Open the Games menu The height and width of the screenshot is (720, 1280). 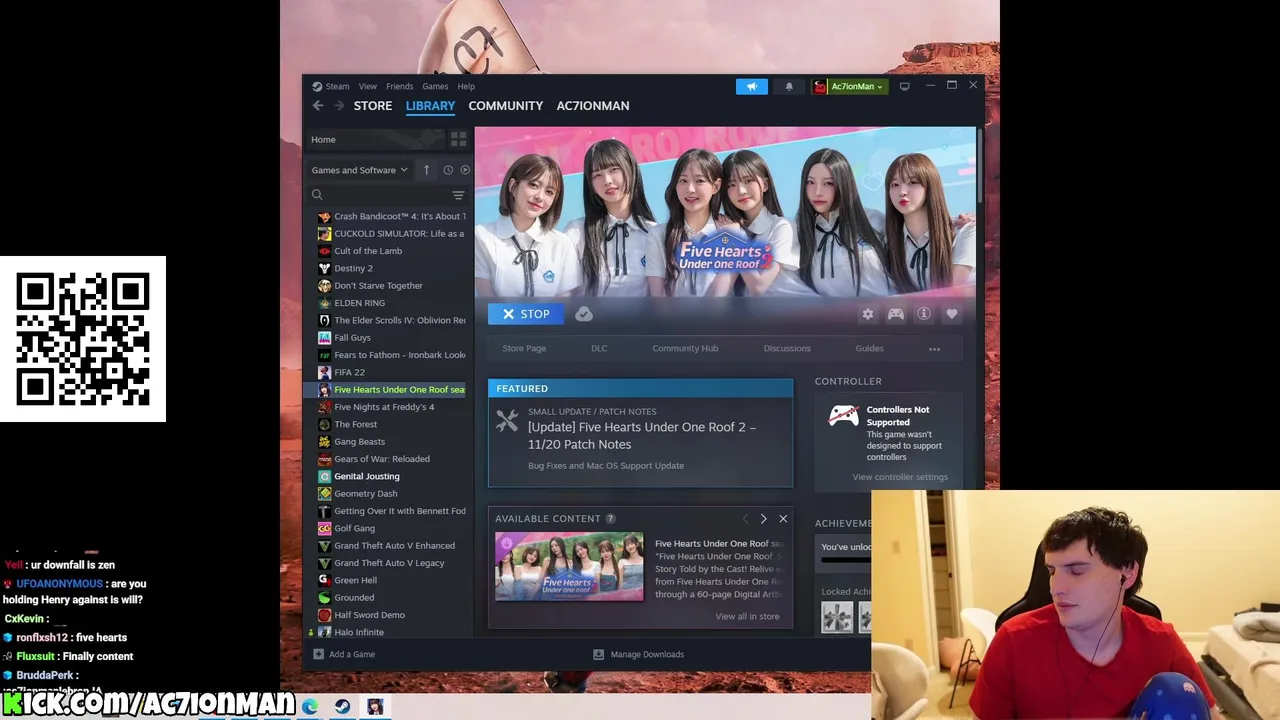pos(435,86)
